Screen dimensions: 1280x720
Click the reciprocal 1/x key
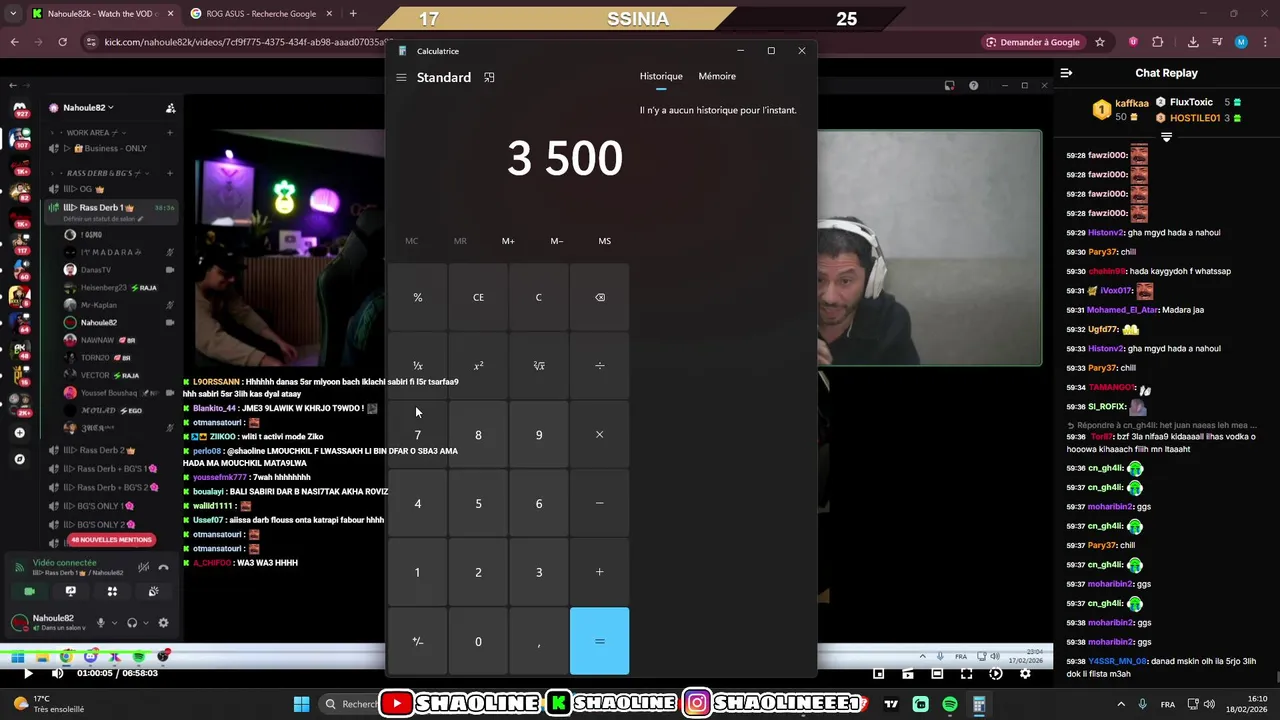[418, 366]
